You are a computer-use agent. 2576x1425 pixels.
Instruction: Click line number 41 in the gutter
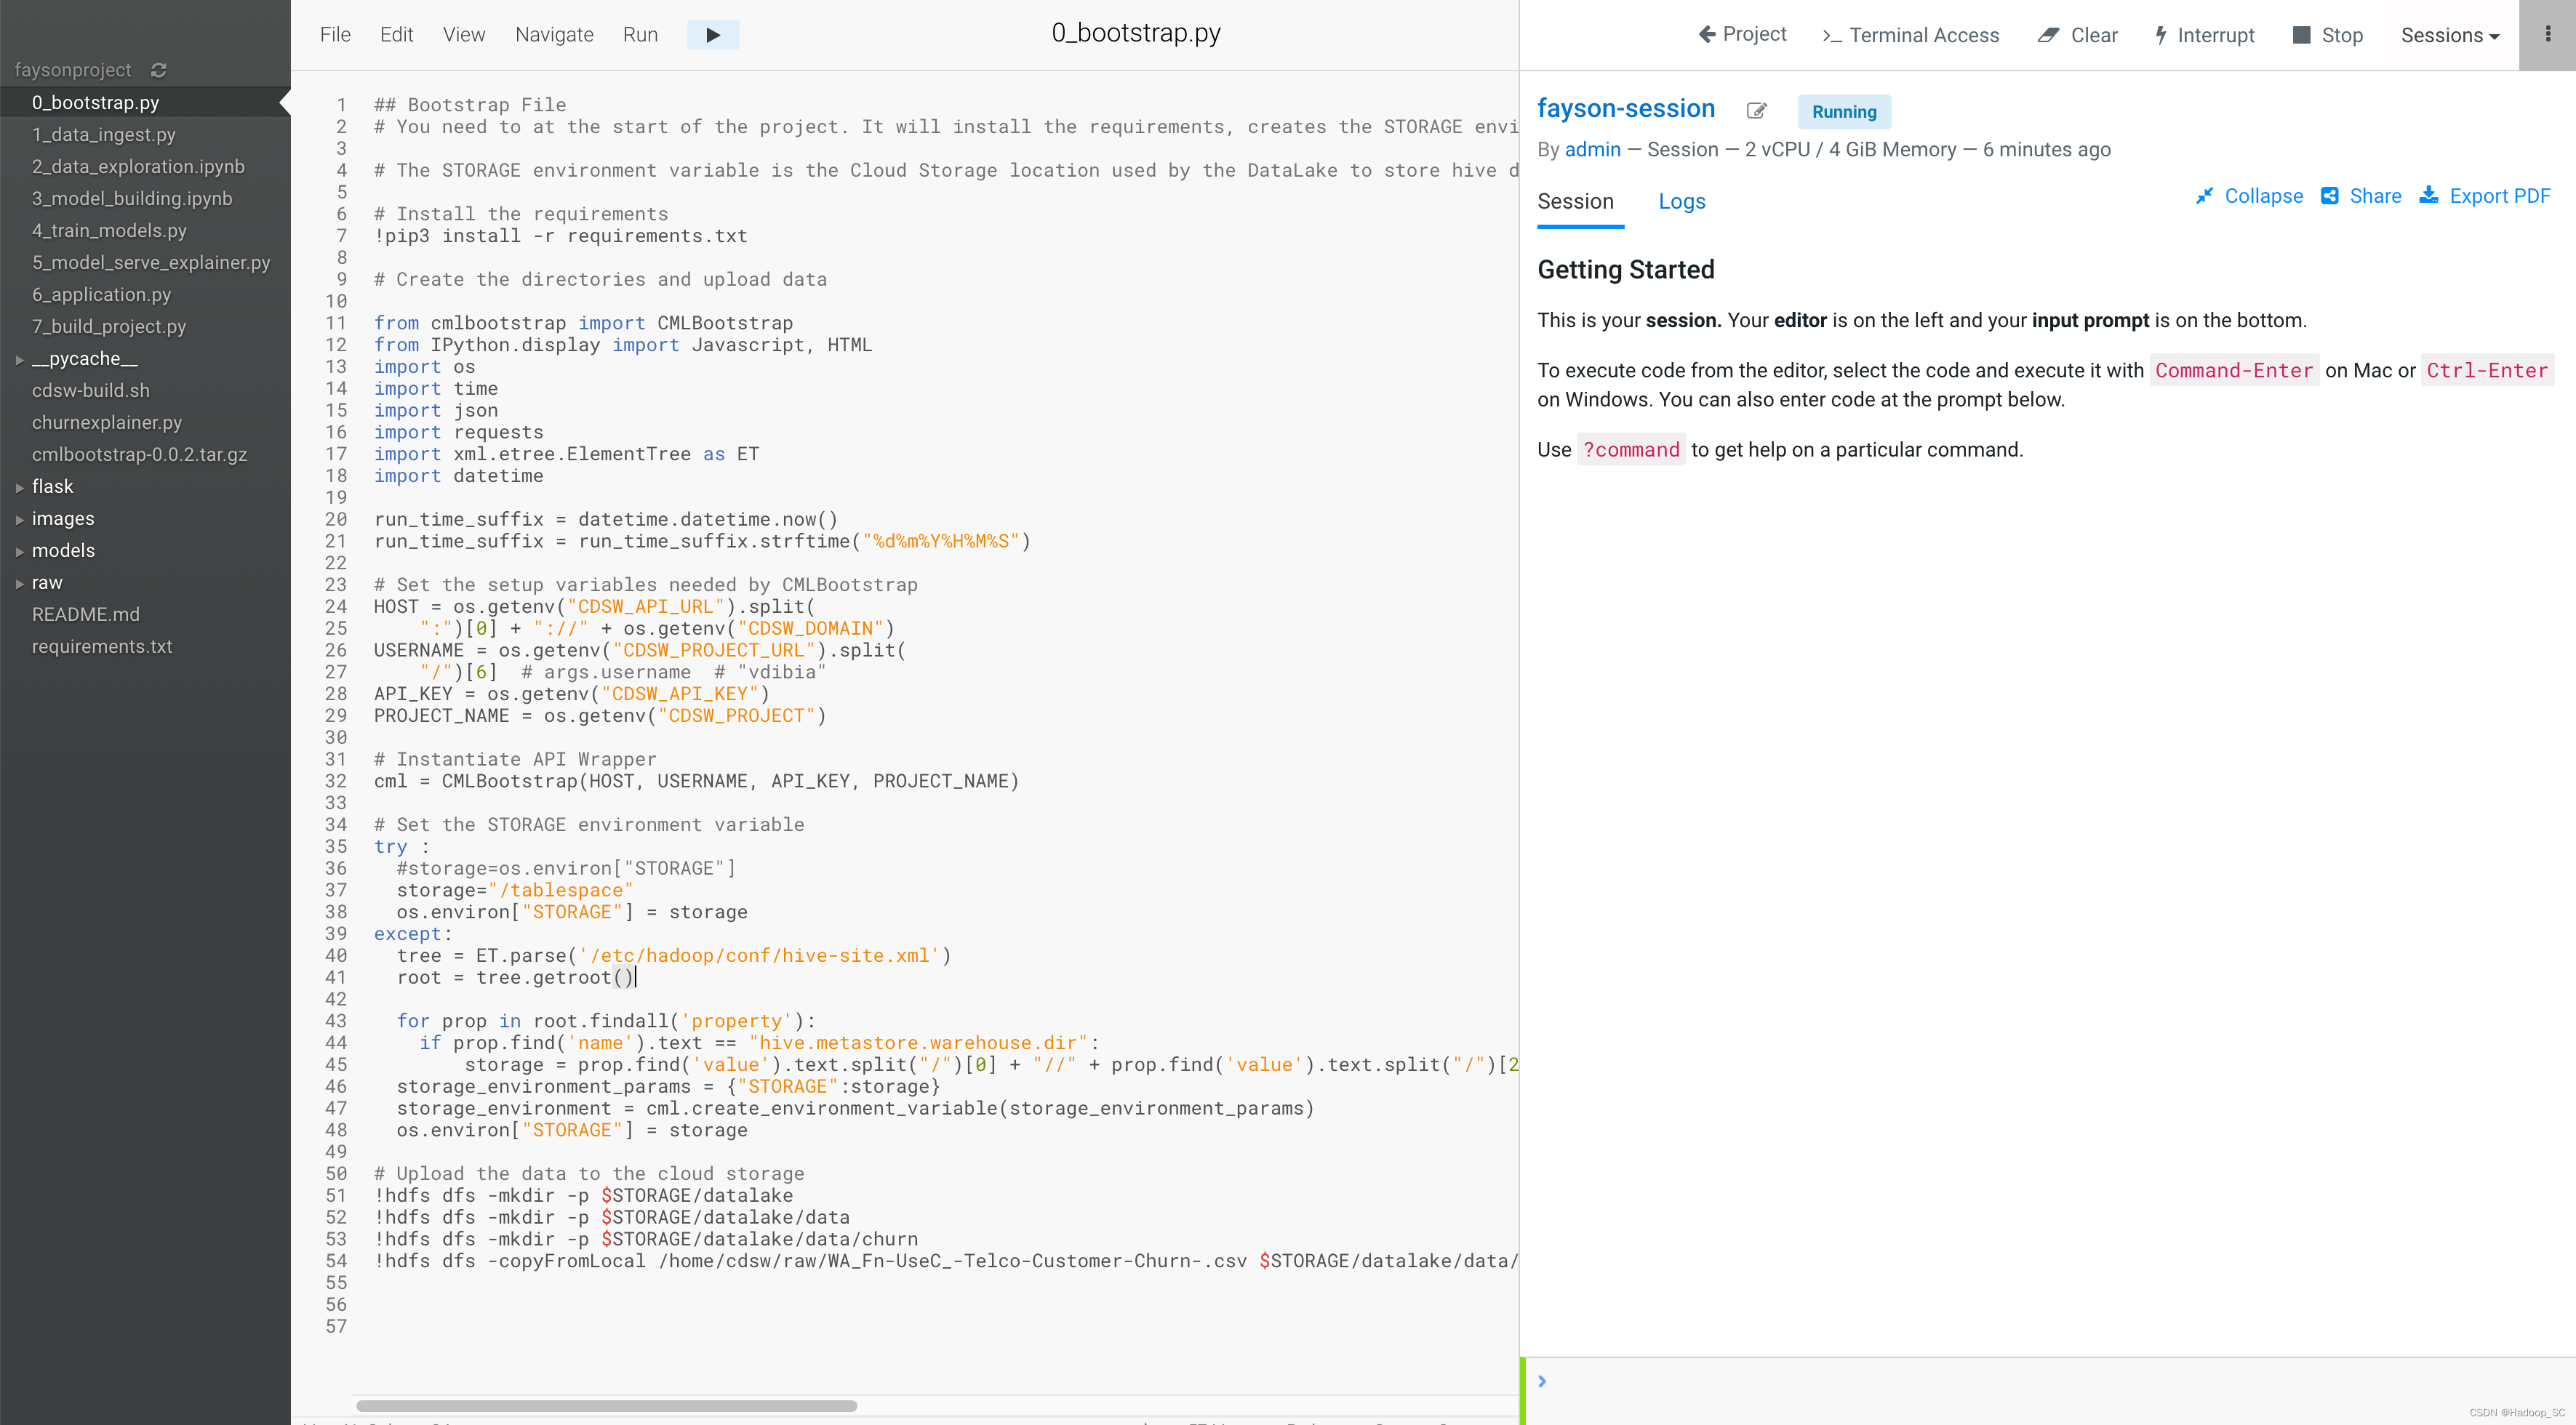point(335,978)
